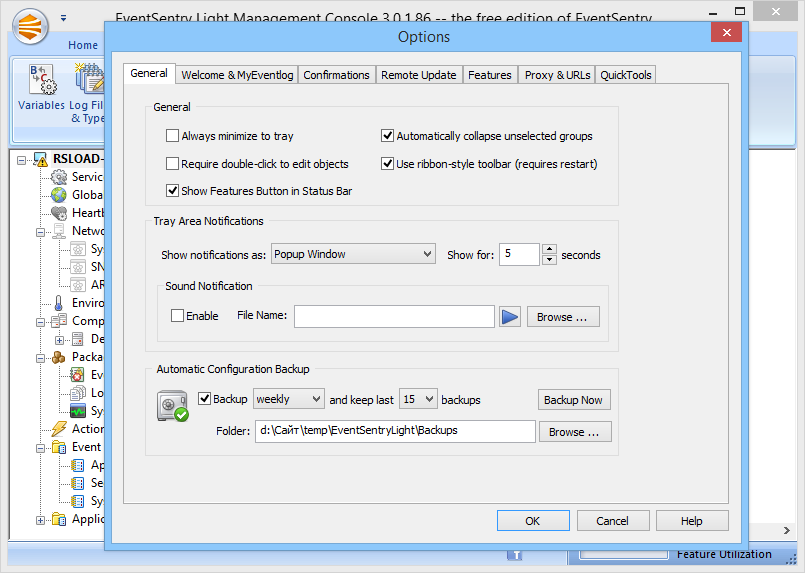
Task: Select the General tab
Action: pos(149,73)
